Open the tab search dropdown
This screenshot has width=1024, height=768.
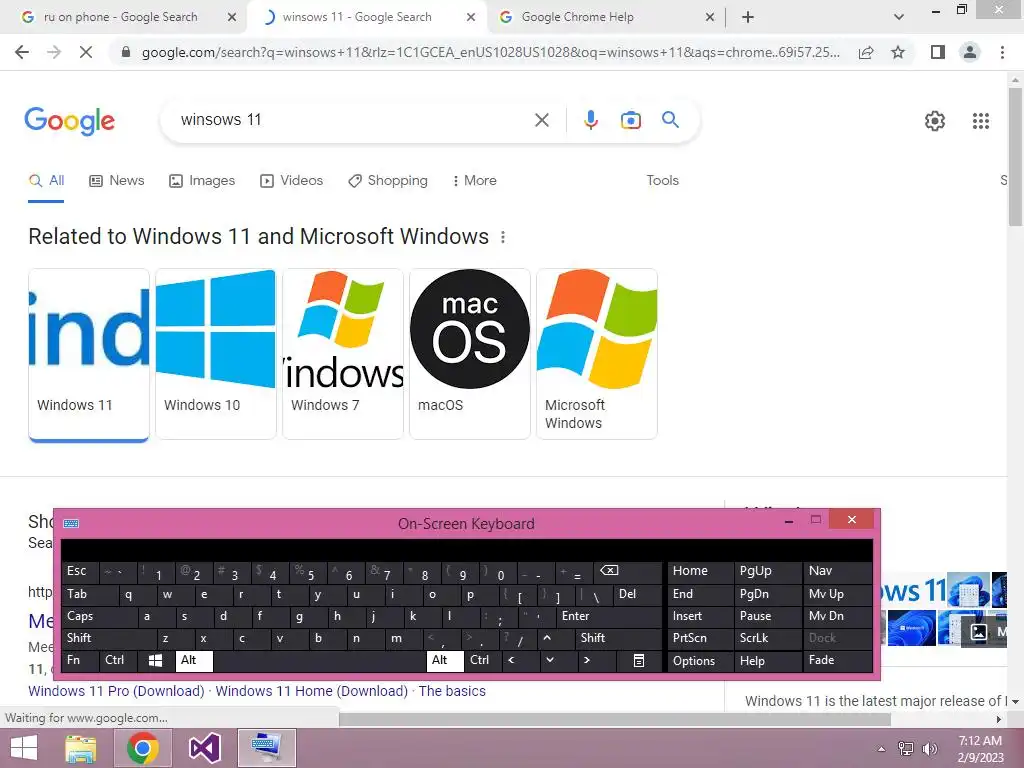coord(899,17)
